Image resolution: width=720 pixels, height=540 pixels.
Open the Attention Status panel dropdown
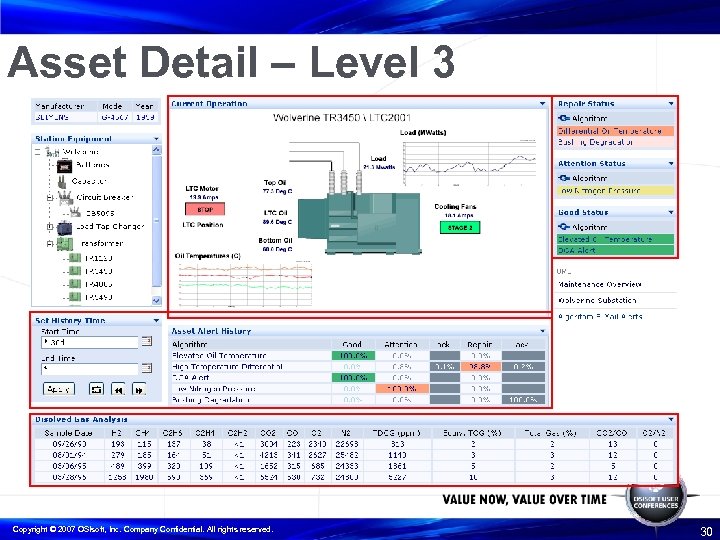(671, 163)
